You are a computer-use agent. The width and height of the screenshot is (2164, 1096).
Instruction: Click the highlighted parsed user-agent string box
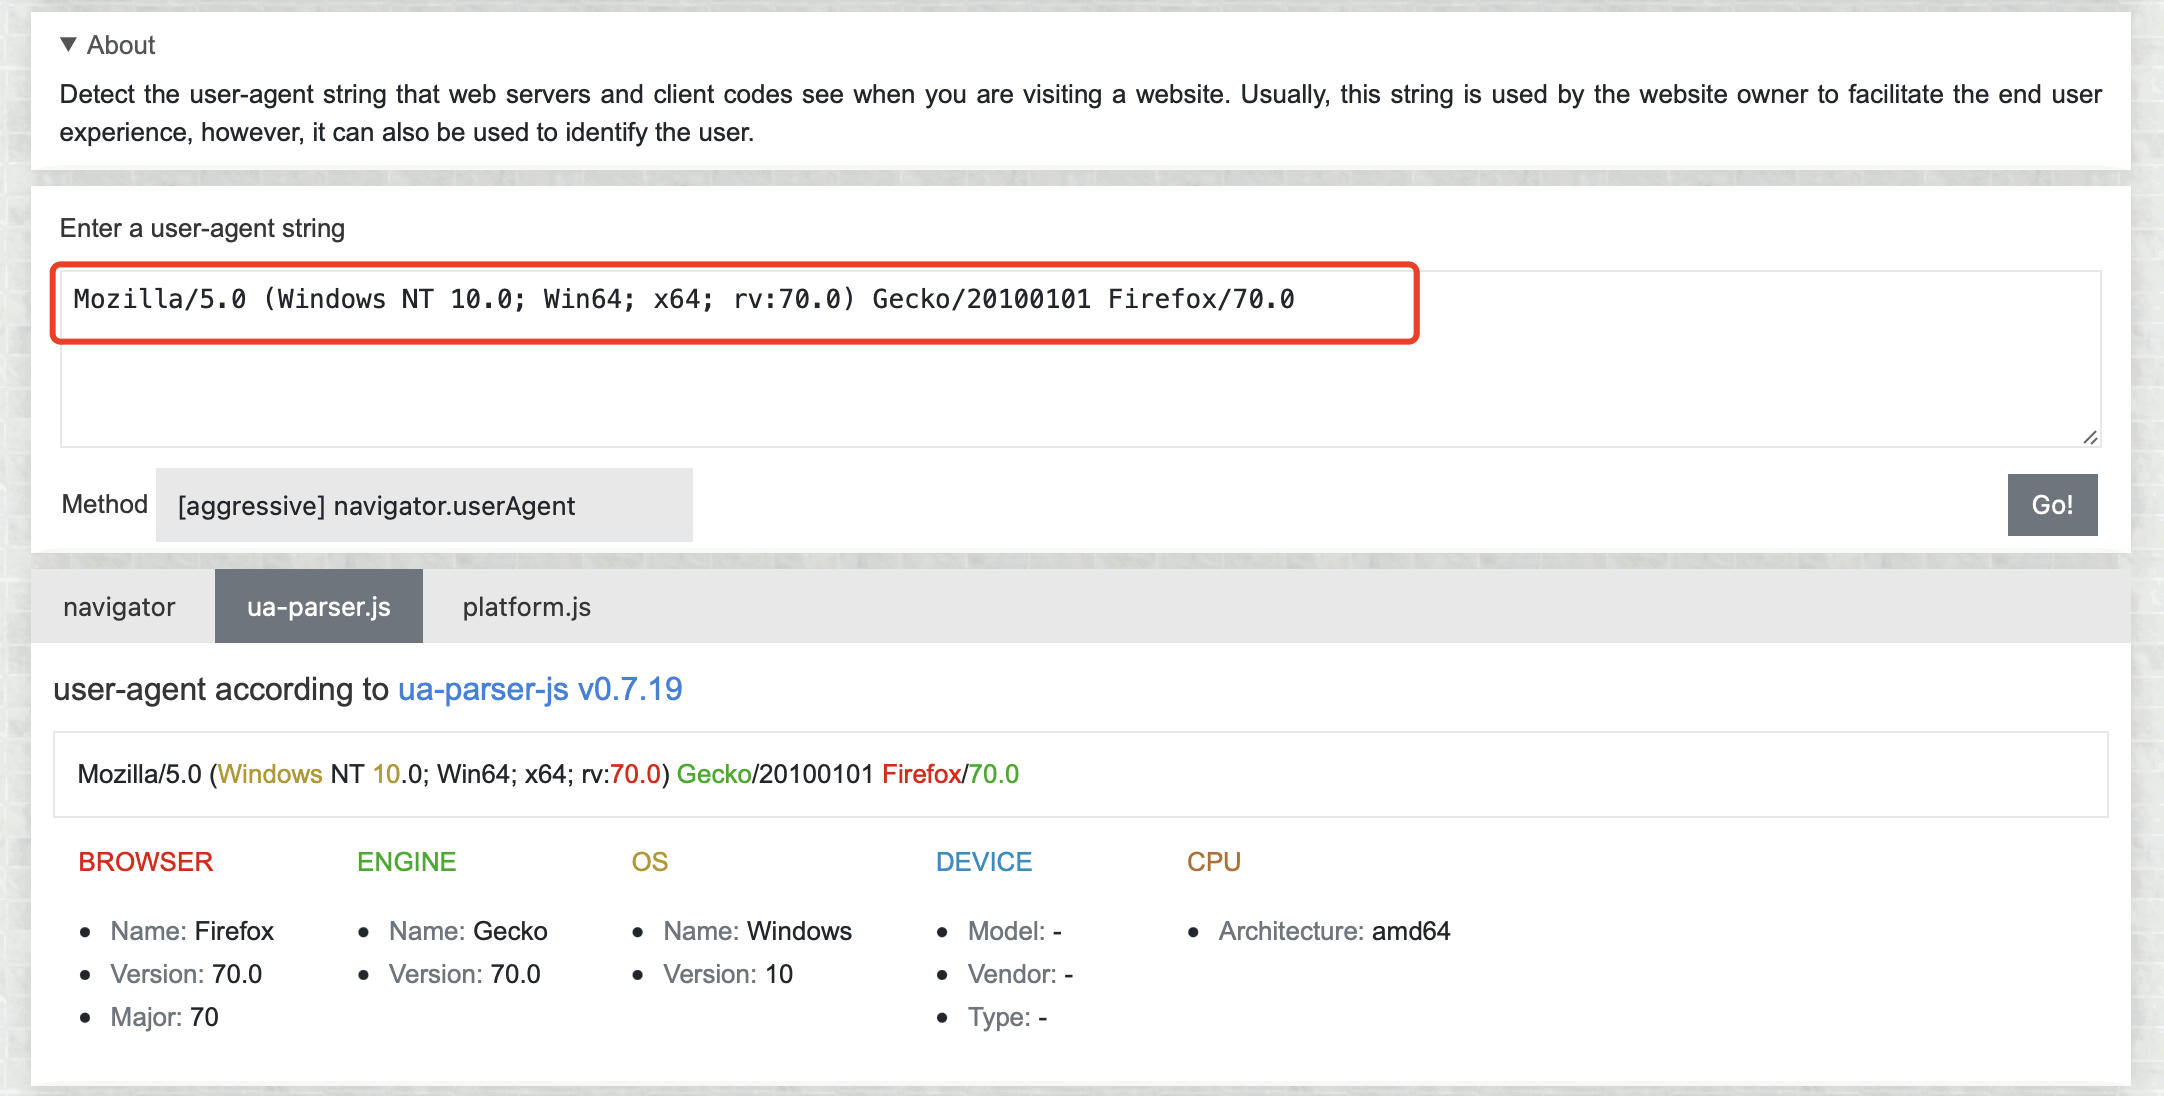coord(1080,774)
